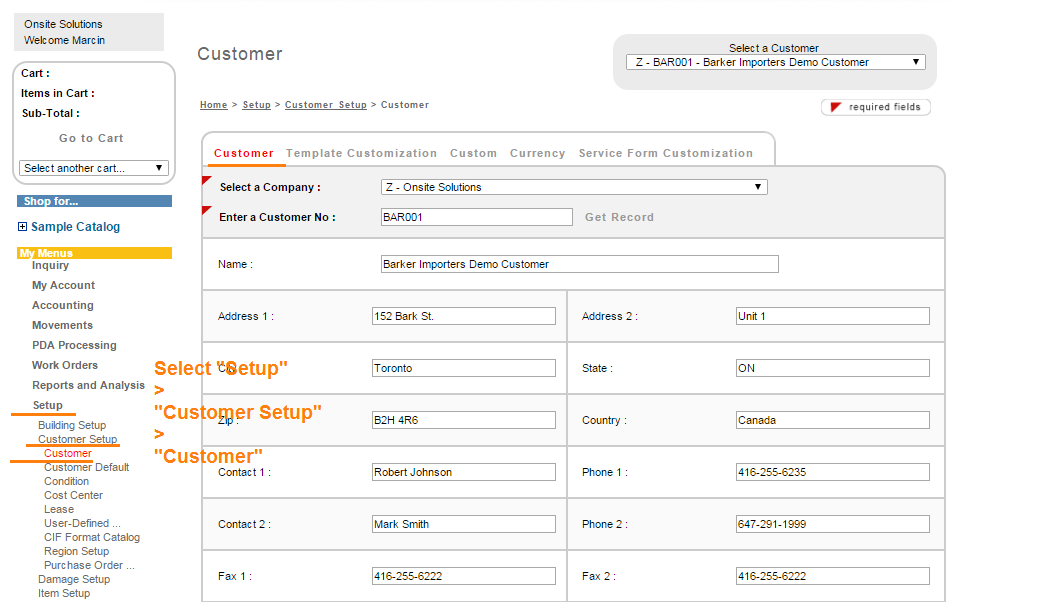Click the Customer No input field
This screenshot has height=602, width=1049.
click(x=476, y=217)
